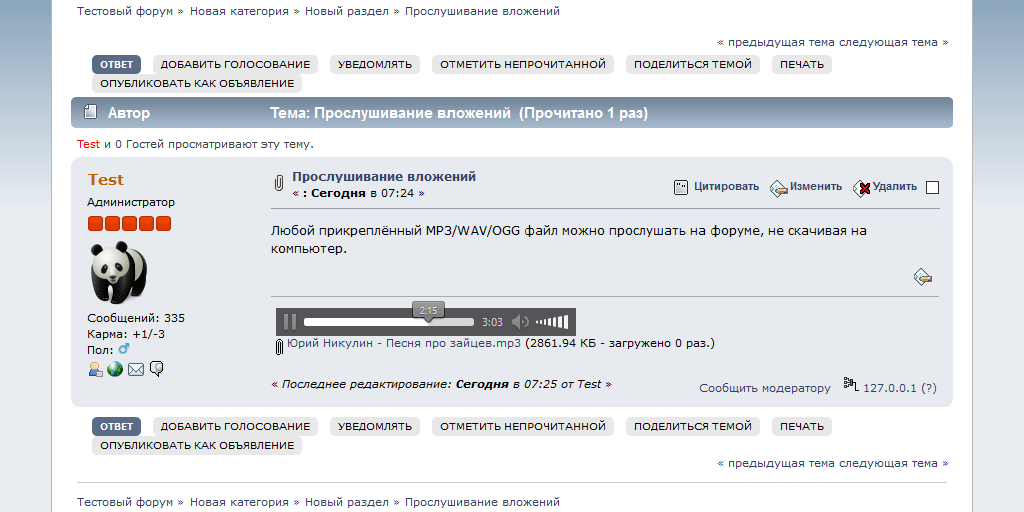Image resolution: width=1024 pixels, height=512 pixels.
Task: Click the quick edit icon in the post
Action: pos(923,277)
